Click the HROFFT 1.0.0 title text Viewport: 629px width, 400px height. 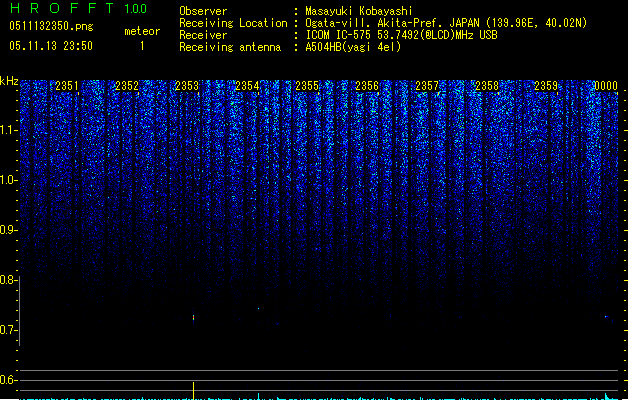pyautogui.click(x=79, y=8)
